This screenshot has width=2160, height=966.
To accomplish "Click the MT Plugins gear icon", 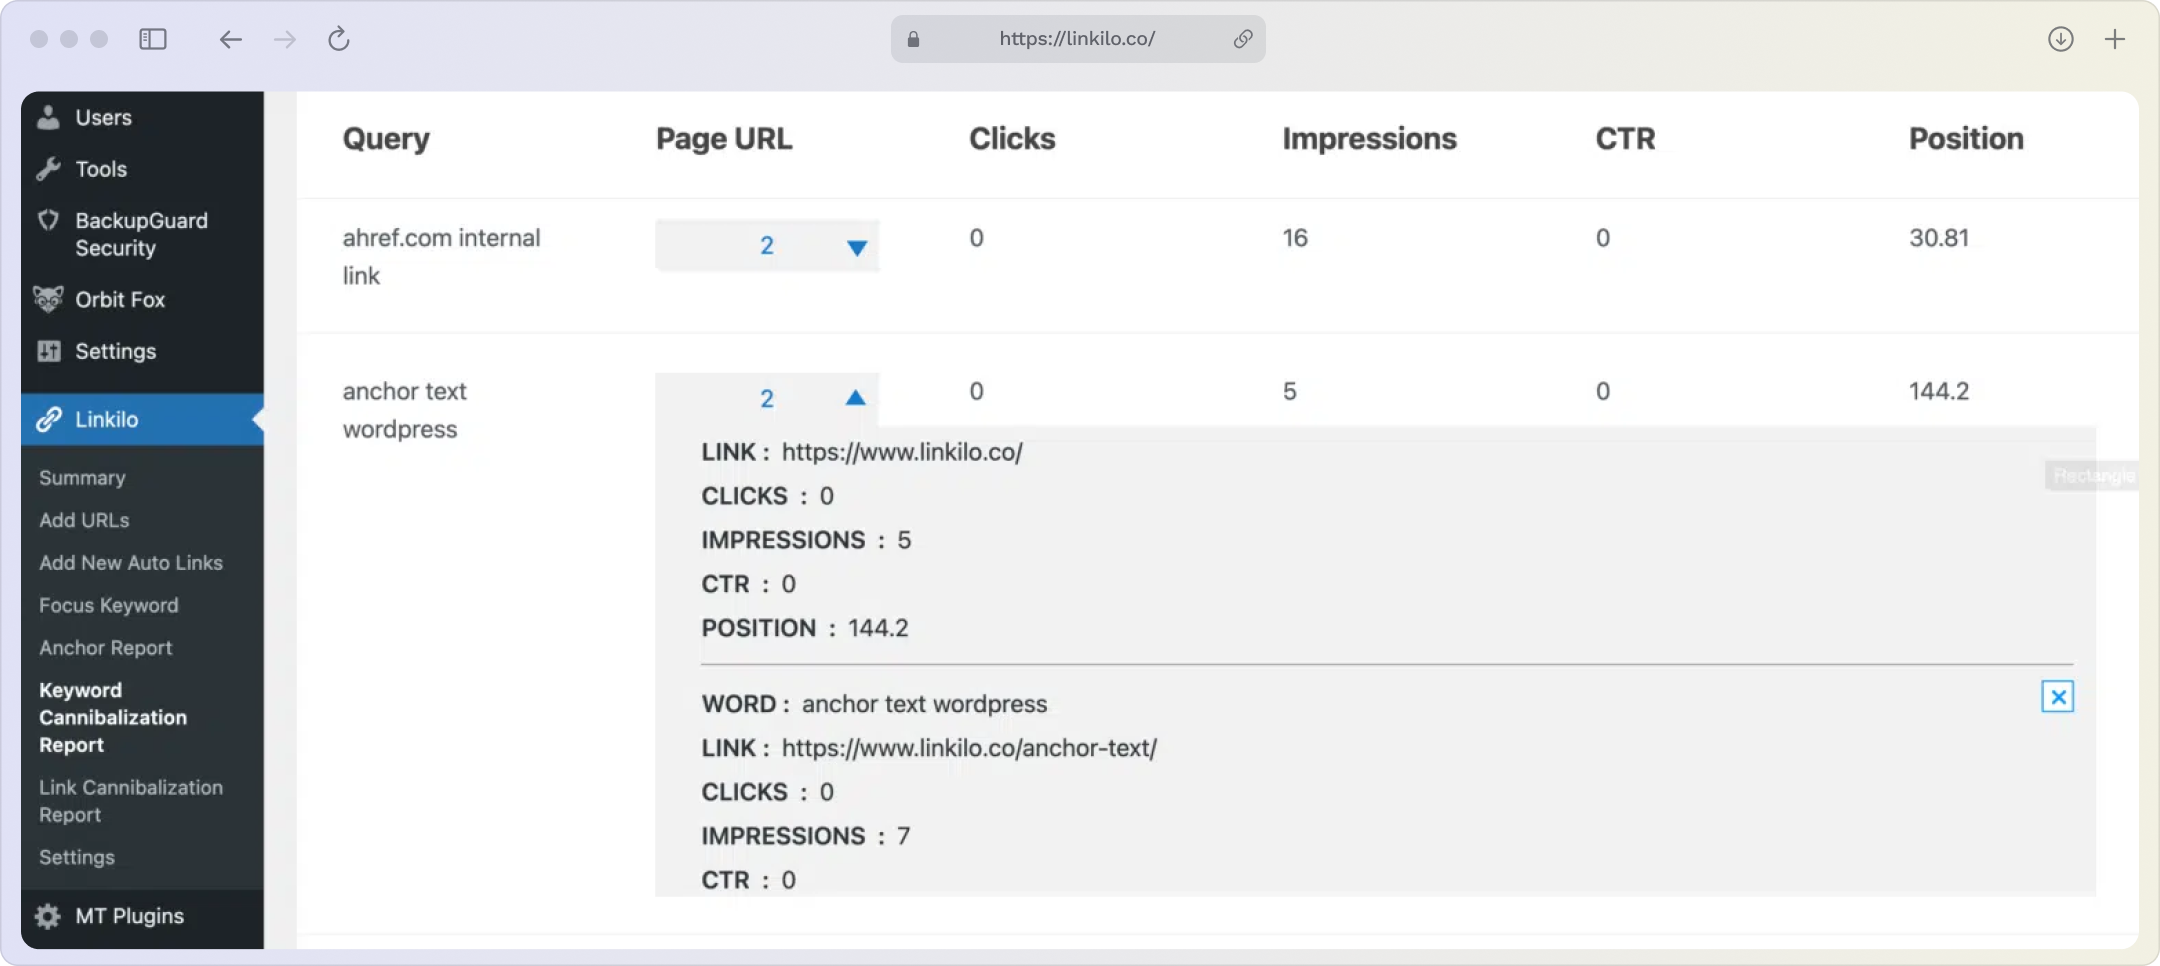I will (x=47, y=916).
